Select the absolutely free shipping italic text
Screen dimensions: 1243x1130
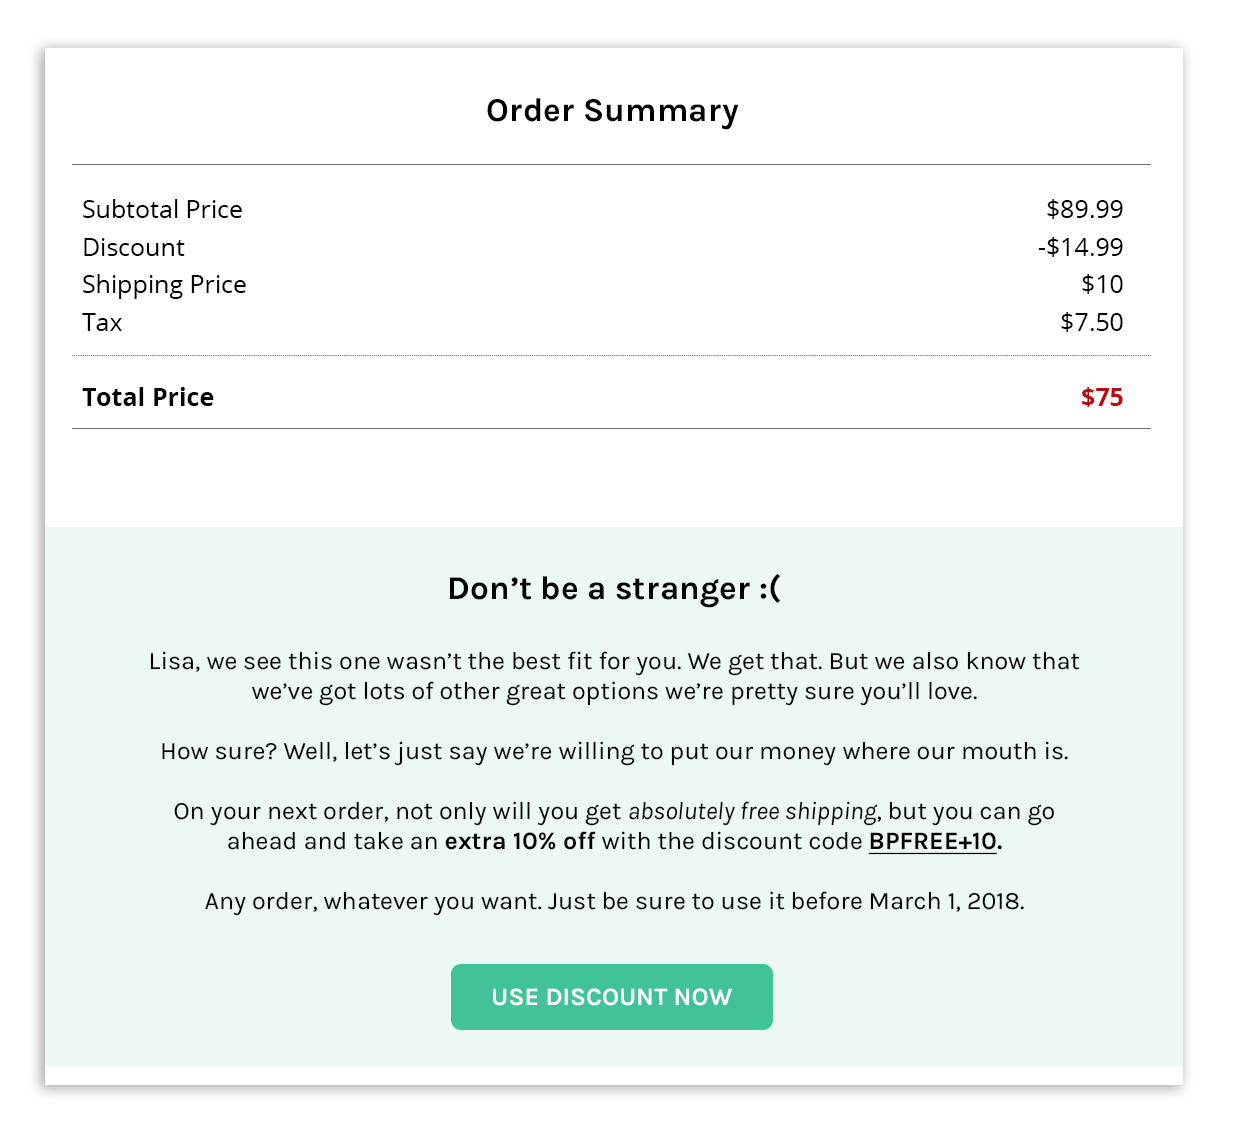752,812
